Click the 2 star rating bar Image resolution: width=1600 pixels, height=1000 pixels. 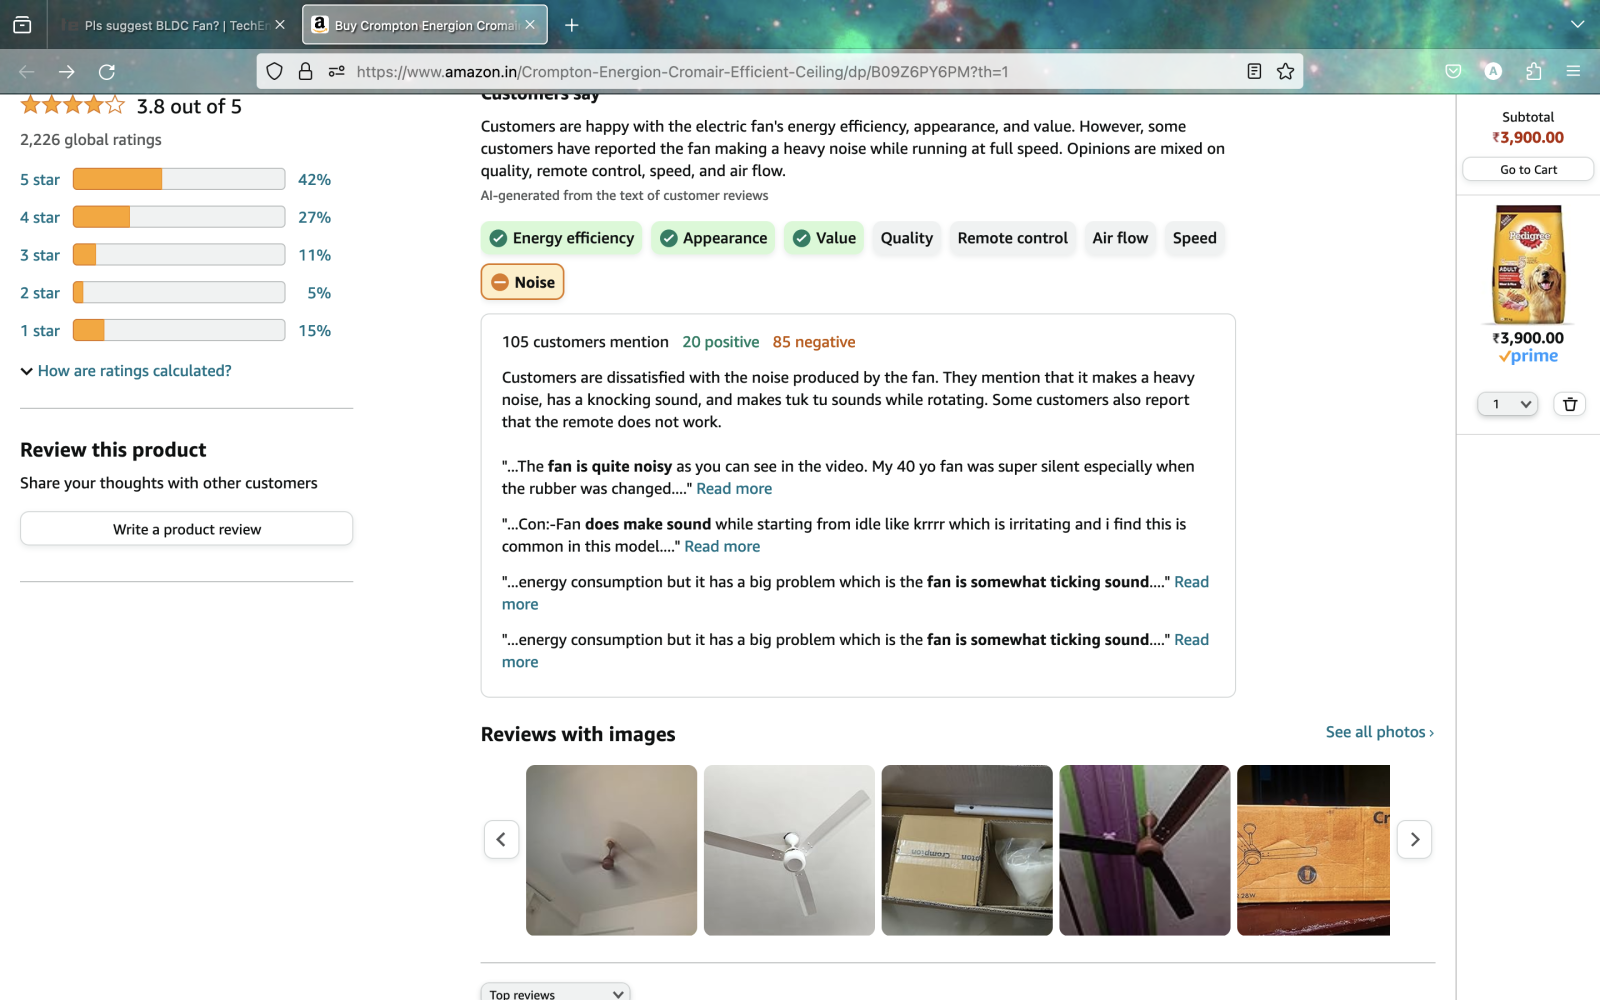point(179,293)
